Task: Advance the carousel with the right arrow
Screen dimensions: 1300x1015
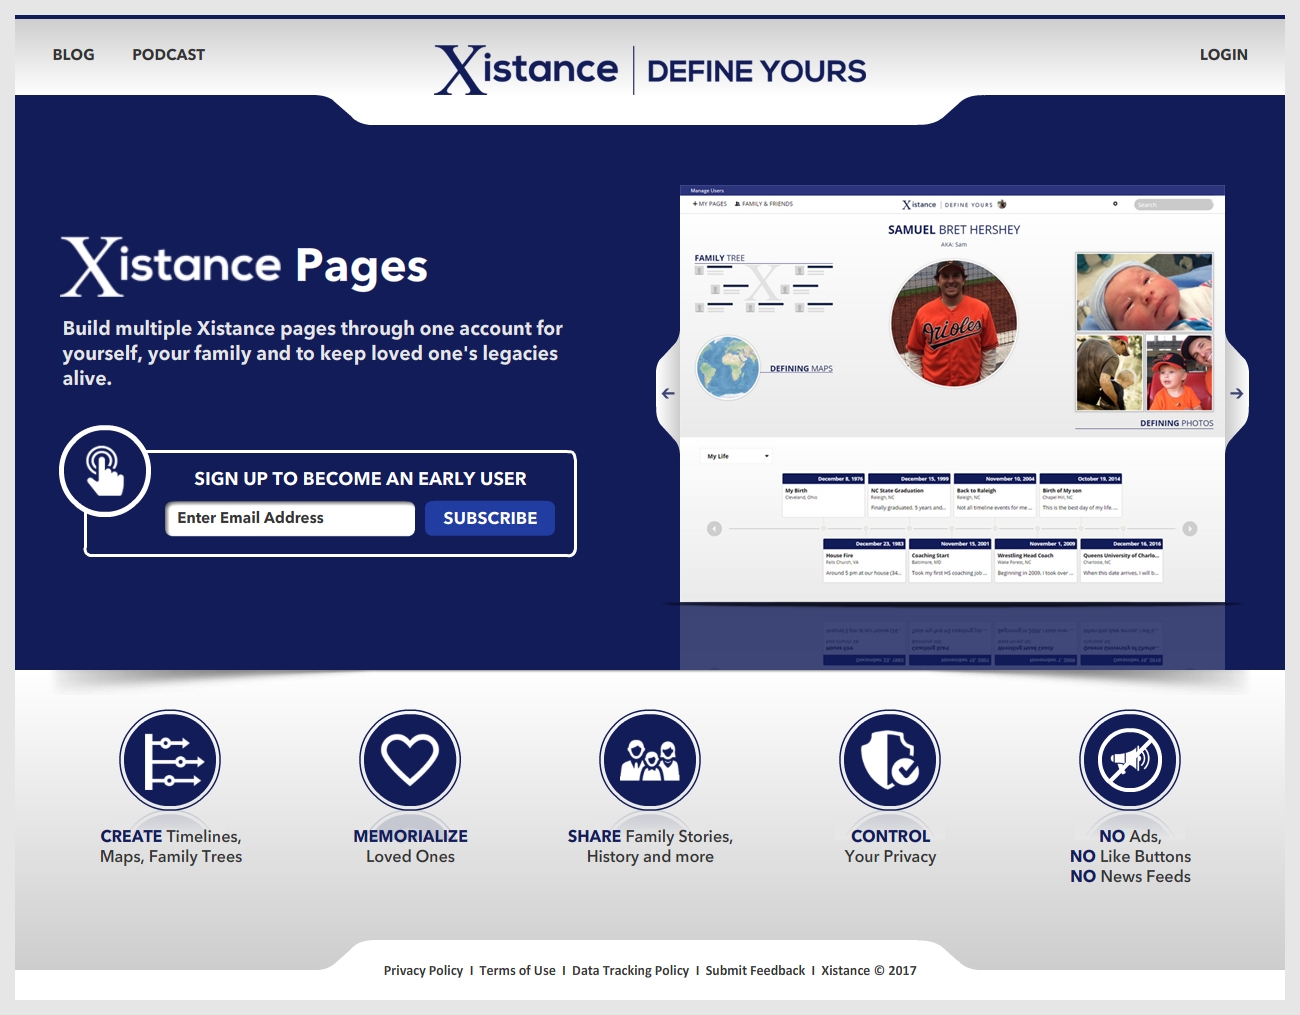Action: pyautogui.click(x=1237, y=393)
